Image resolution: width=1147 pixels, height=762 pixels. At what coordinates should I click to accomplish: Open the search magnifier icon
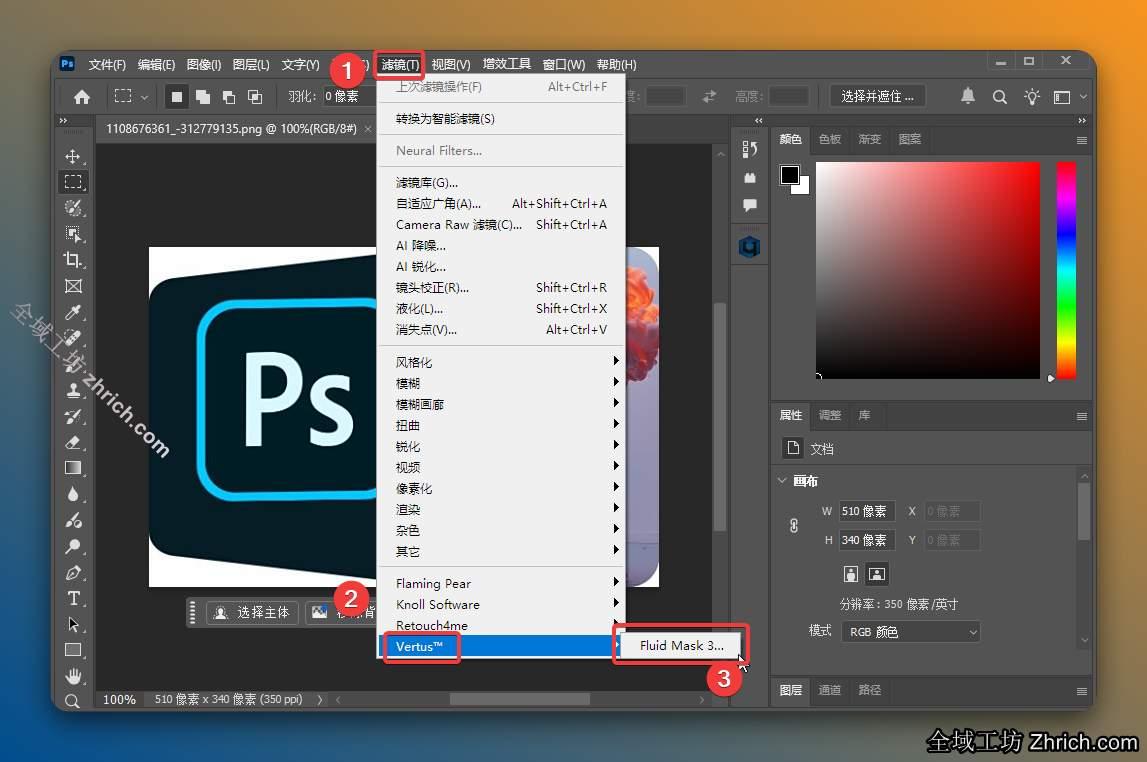999,97
